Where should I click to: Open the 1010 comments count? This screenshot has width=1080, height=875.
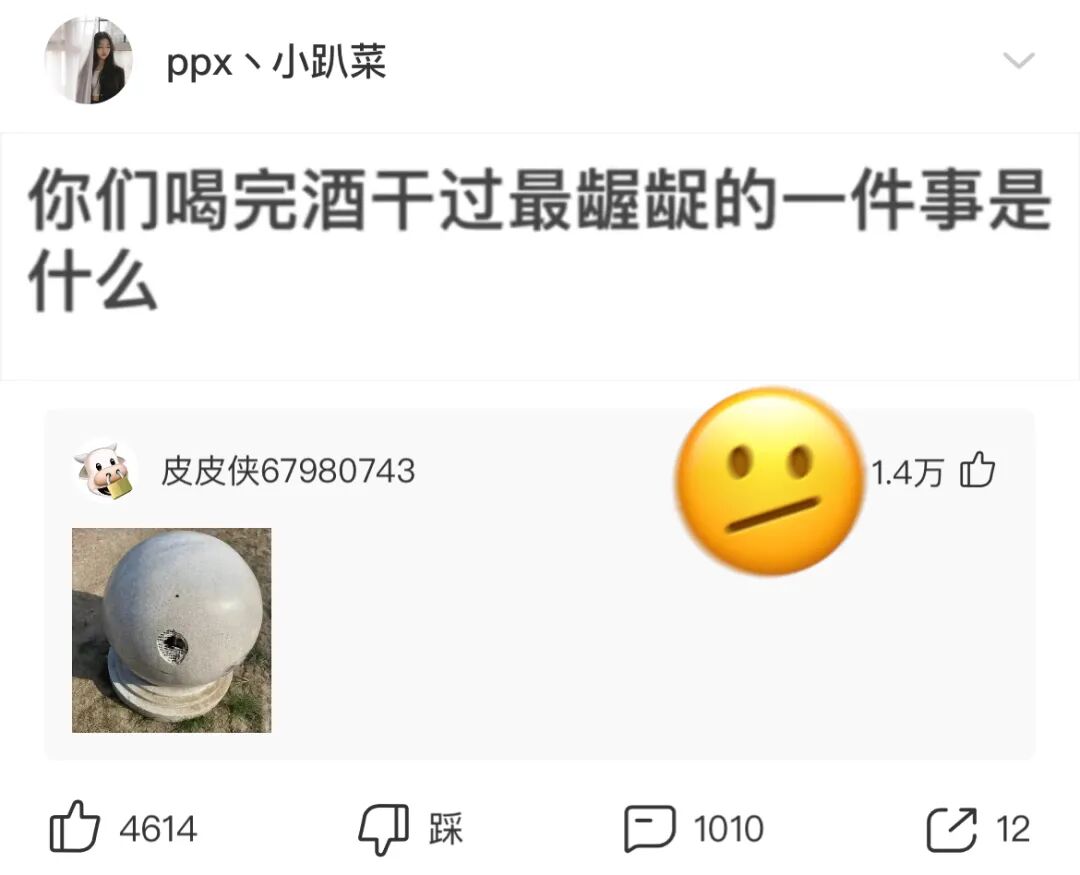[x=728, y=829]
